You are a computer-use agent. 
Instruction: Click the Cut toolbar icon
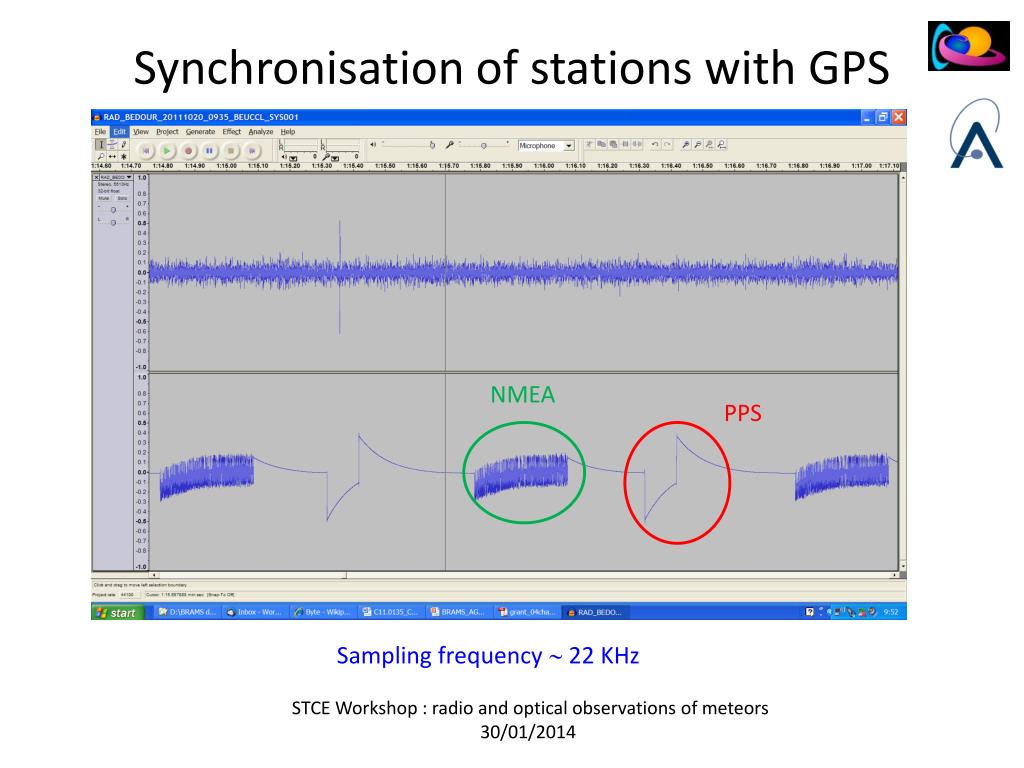[589, 144]
